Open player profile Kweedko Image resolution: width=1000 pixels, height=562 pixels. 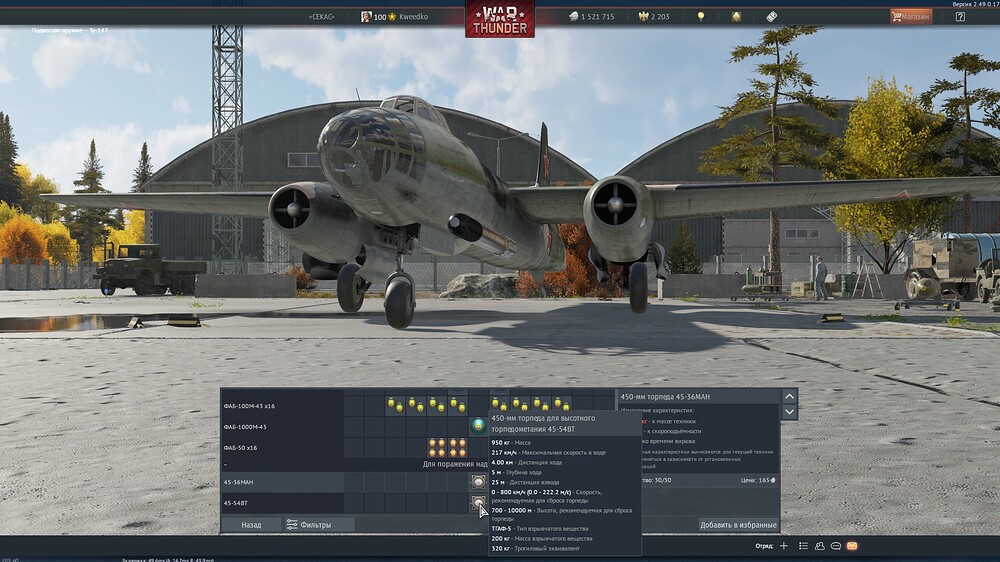point(413,17)
